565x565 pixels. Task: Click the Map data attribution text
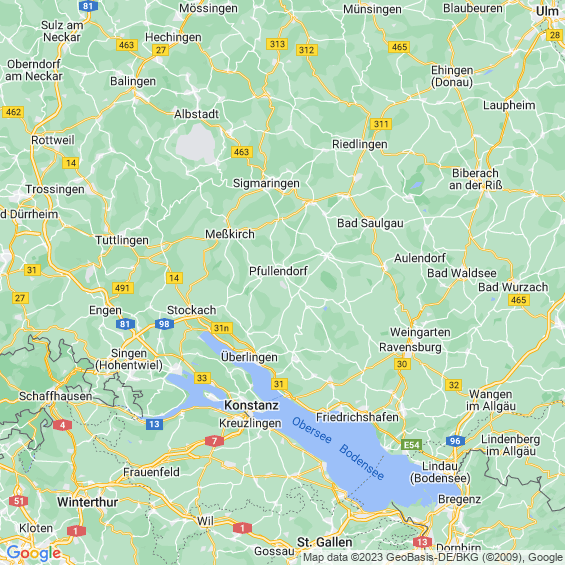(433, 557)
